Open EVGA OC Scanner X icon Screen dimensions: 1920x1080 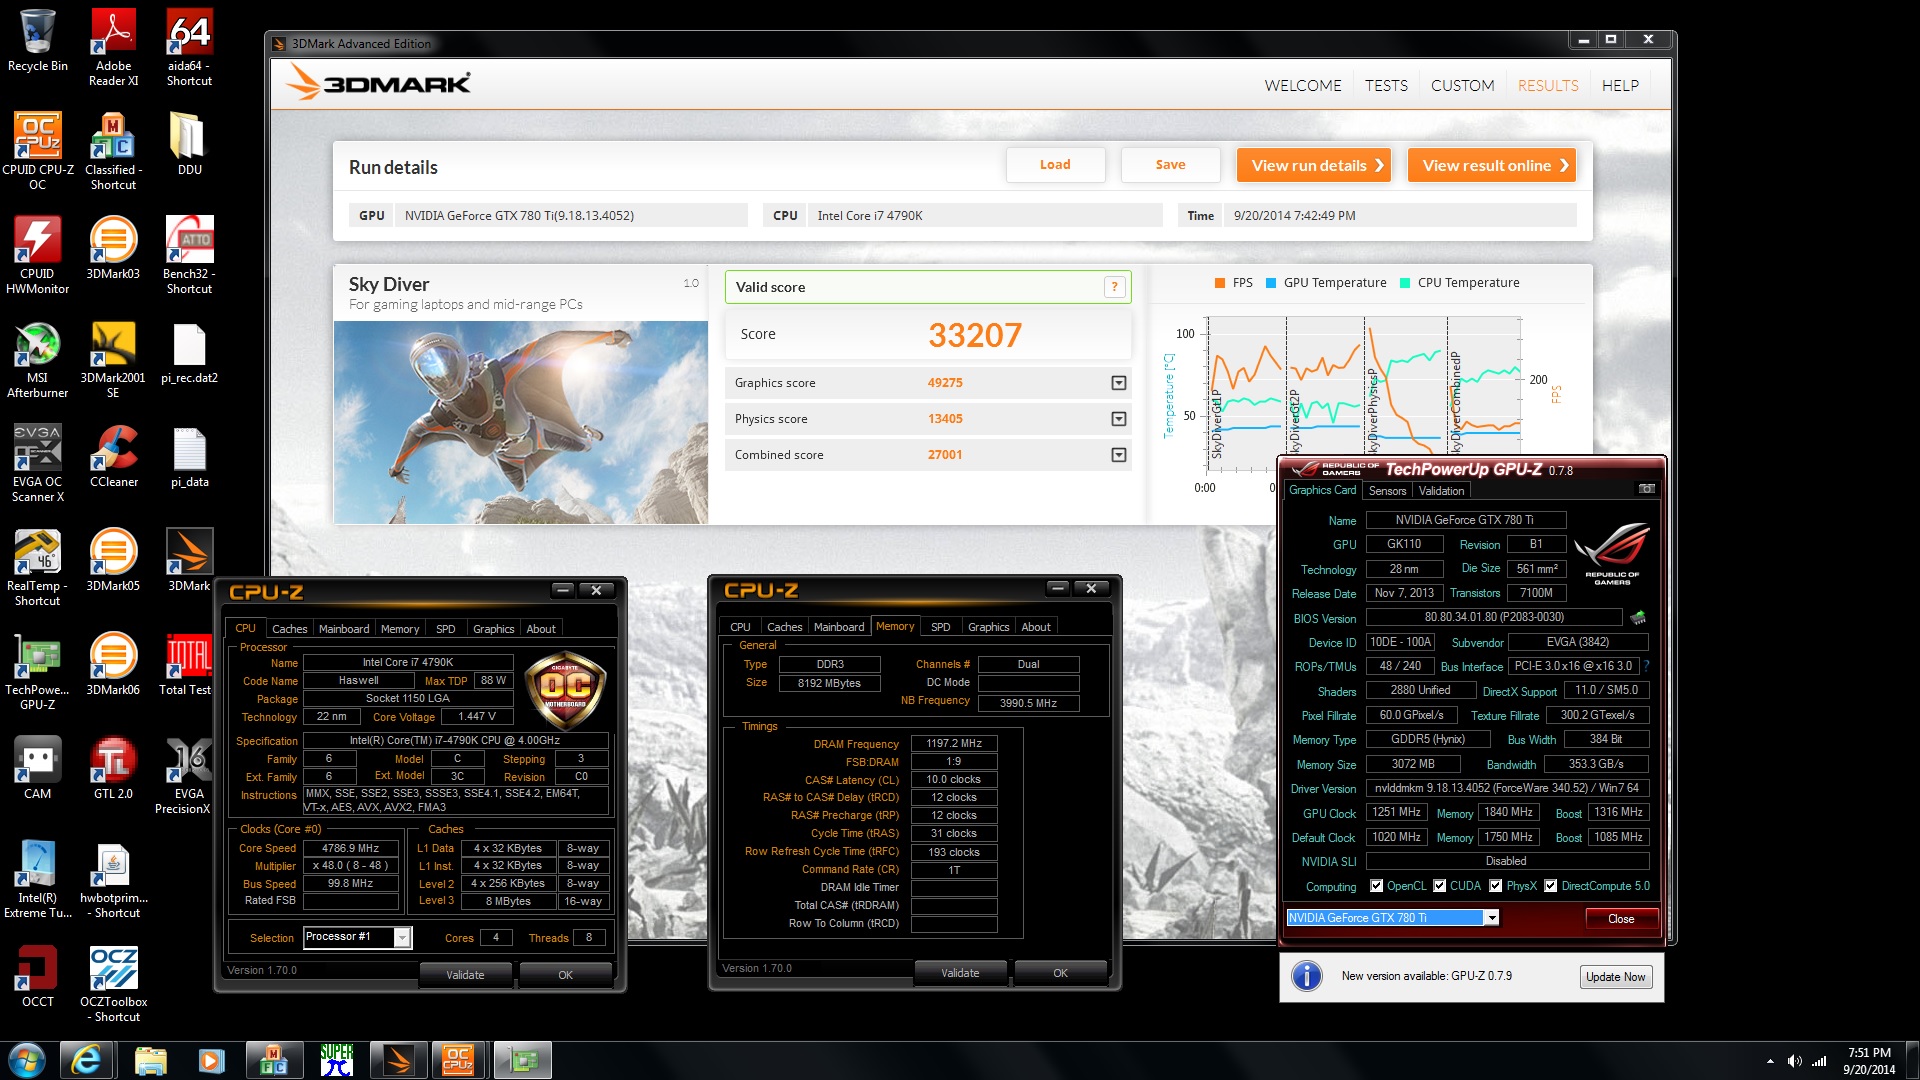point(38,464)
